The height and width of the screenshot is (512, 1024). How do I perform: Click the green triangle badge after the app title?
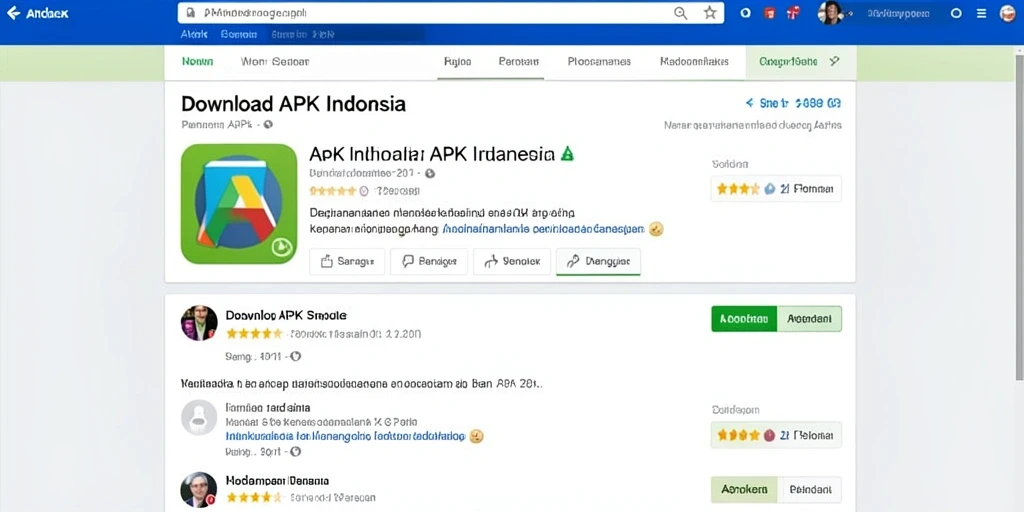pos(567,154)
